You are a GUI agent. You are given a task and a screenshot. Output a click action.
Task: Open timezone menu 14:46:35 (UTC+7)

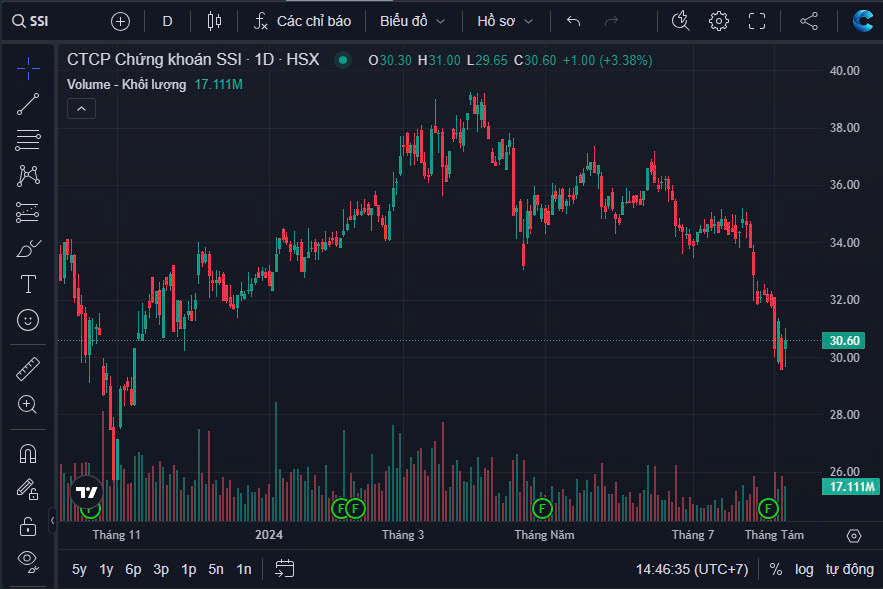coord(692,569)
